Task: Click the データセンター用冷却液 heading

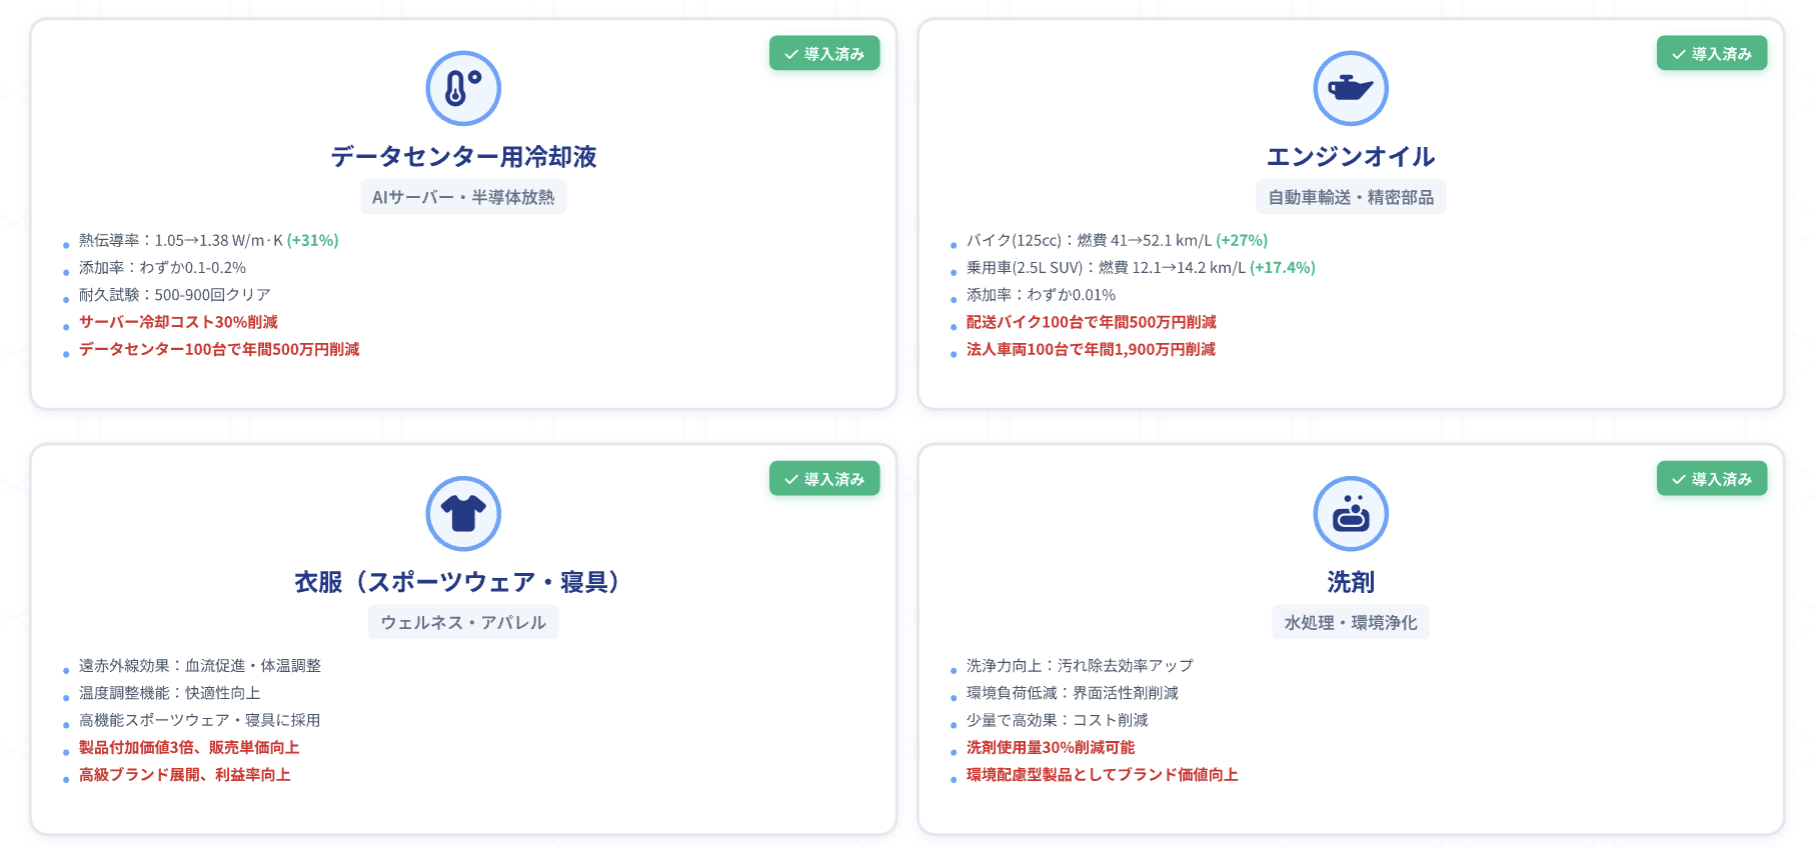Action: click(x=463, y=156)
